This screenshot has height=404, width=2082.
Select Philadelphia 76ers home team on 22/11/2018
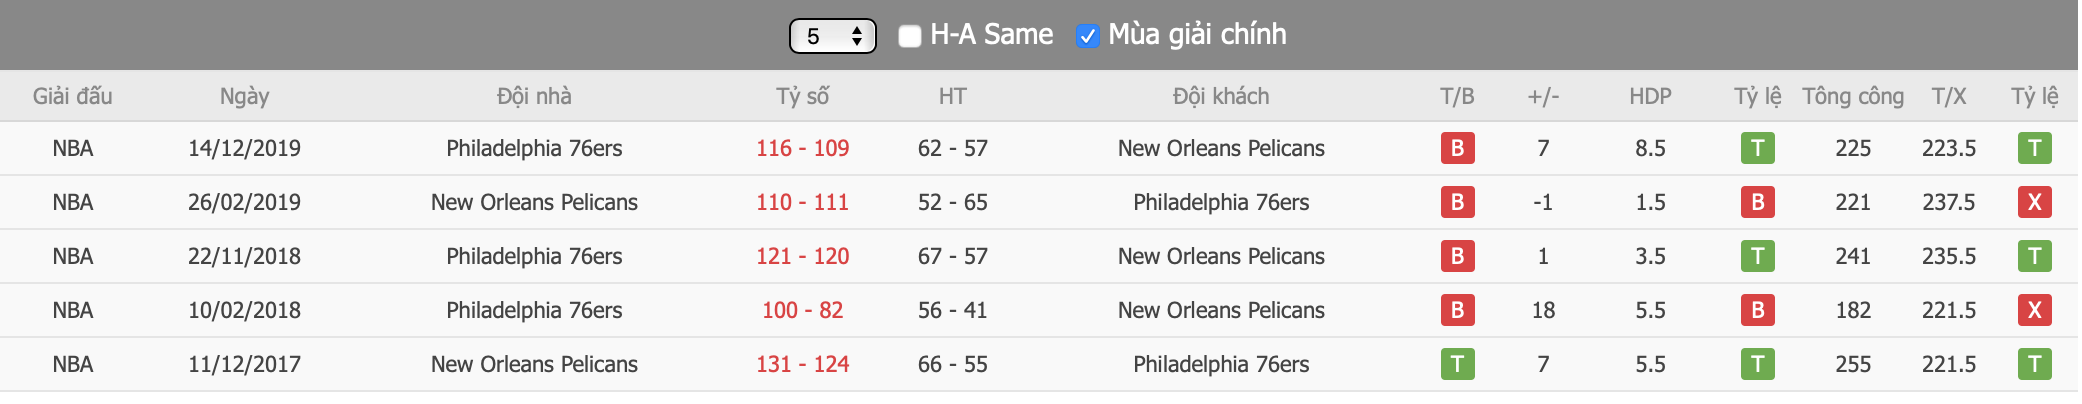(534, 256)
